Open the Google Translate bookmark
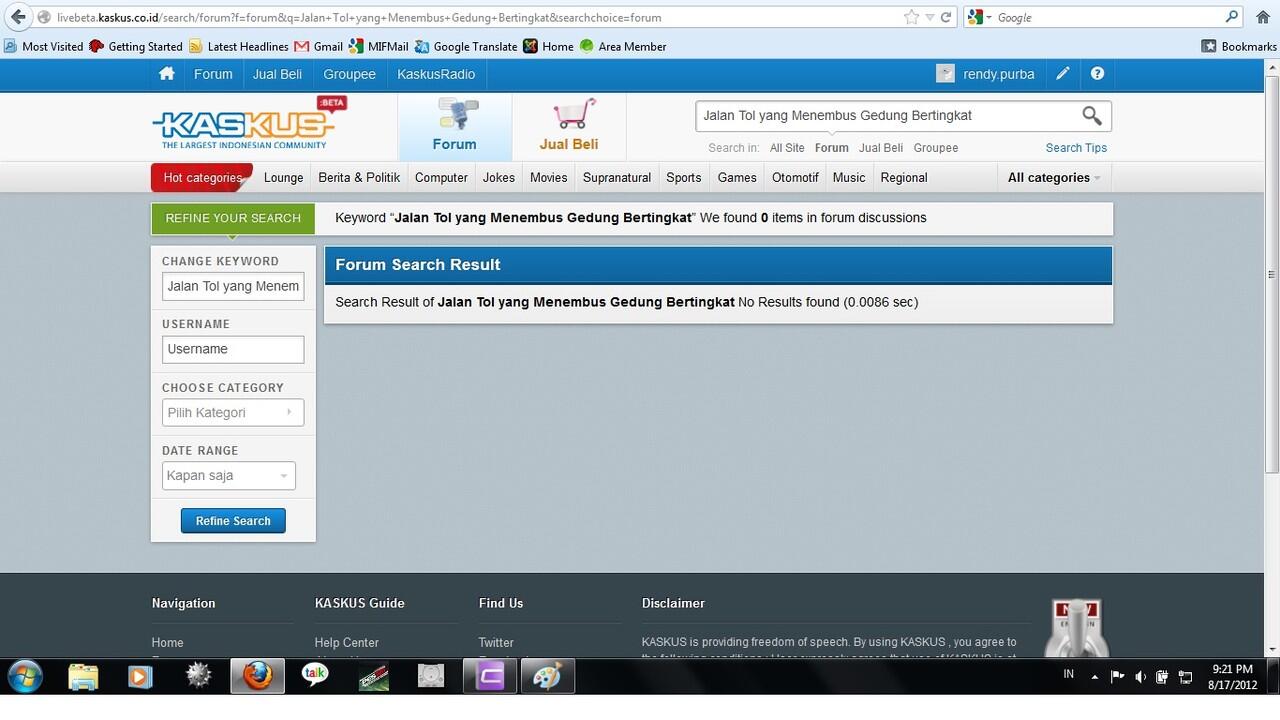The height and width of the screenshot is (720, 1280). click(466, 46)
